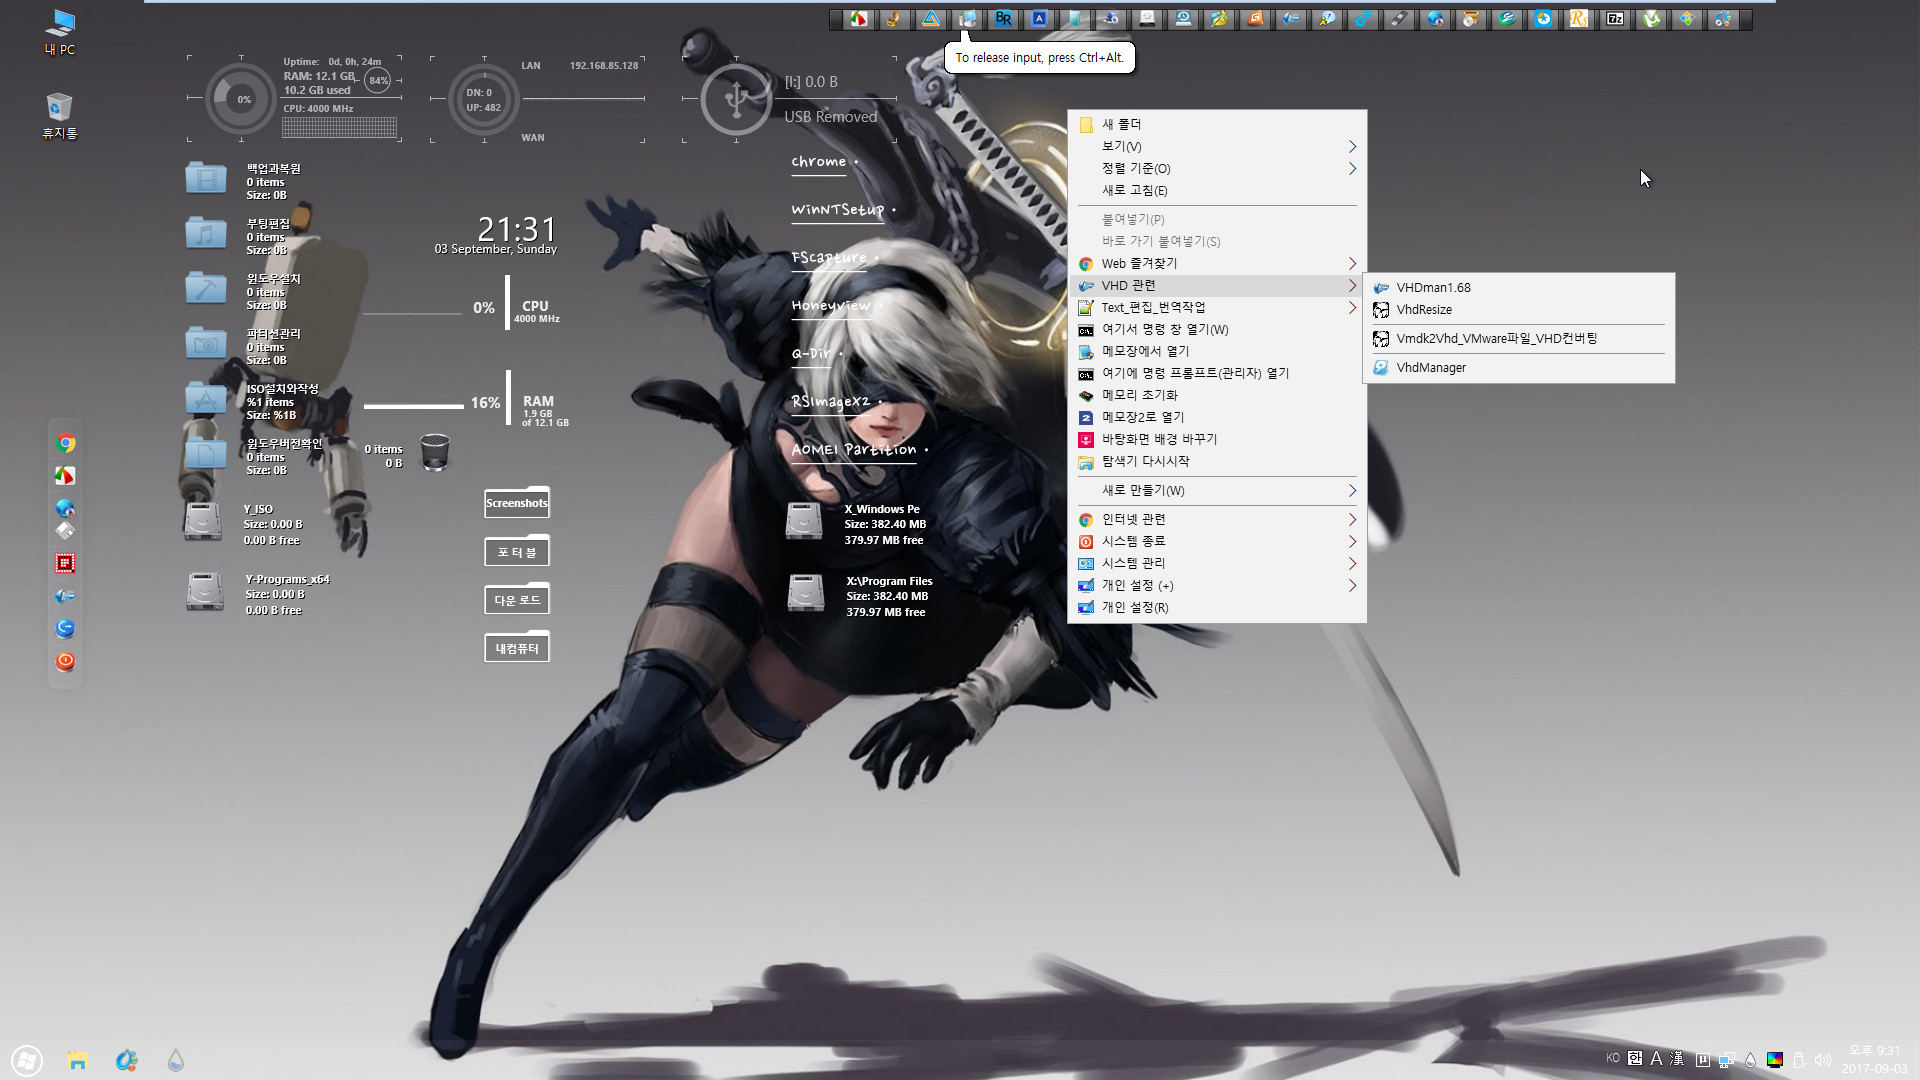Expand Text_편집_번역작업 submenu

1217,308
